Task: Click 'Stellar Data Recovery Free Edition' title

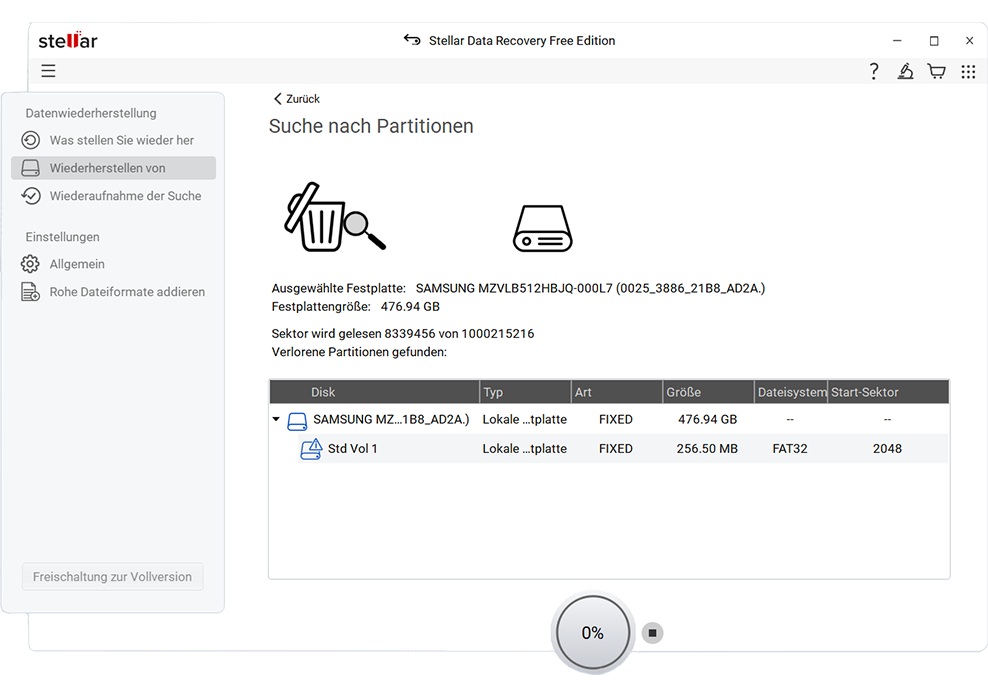Action: (x=522, y=40)
